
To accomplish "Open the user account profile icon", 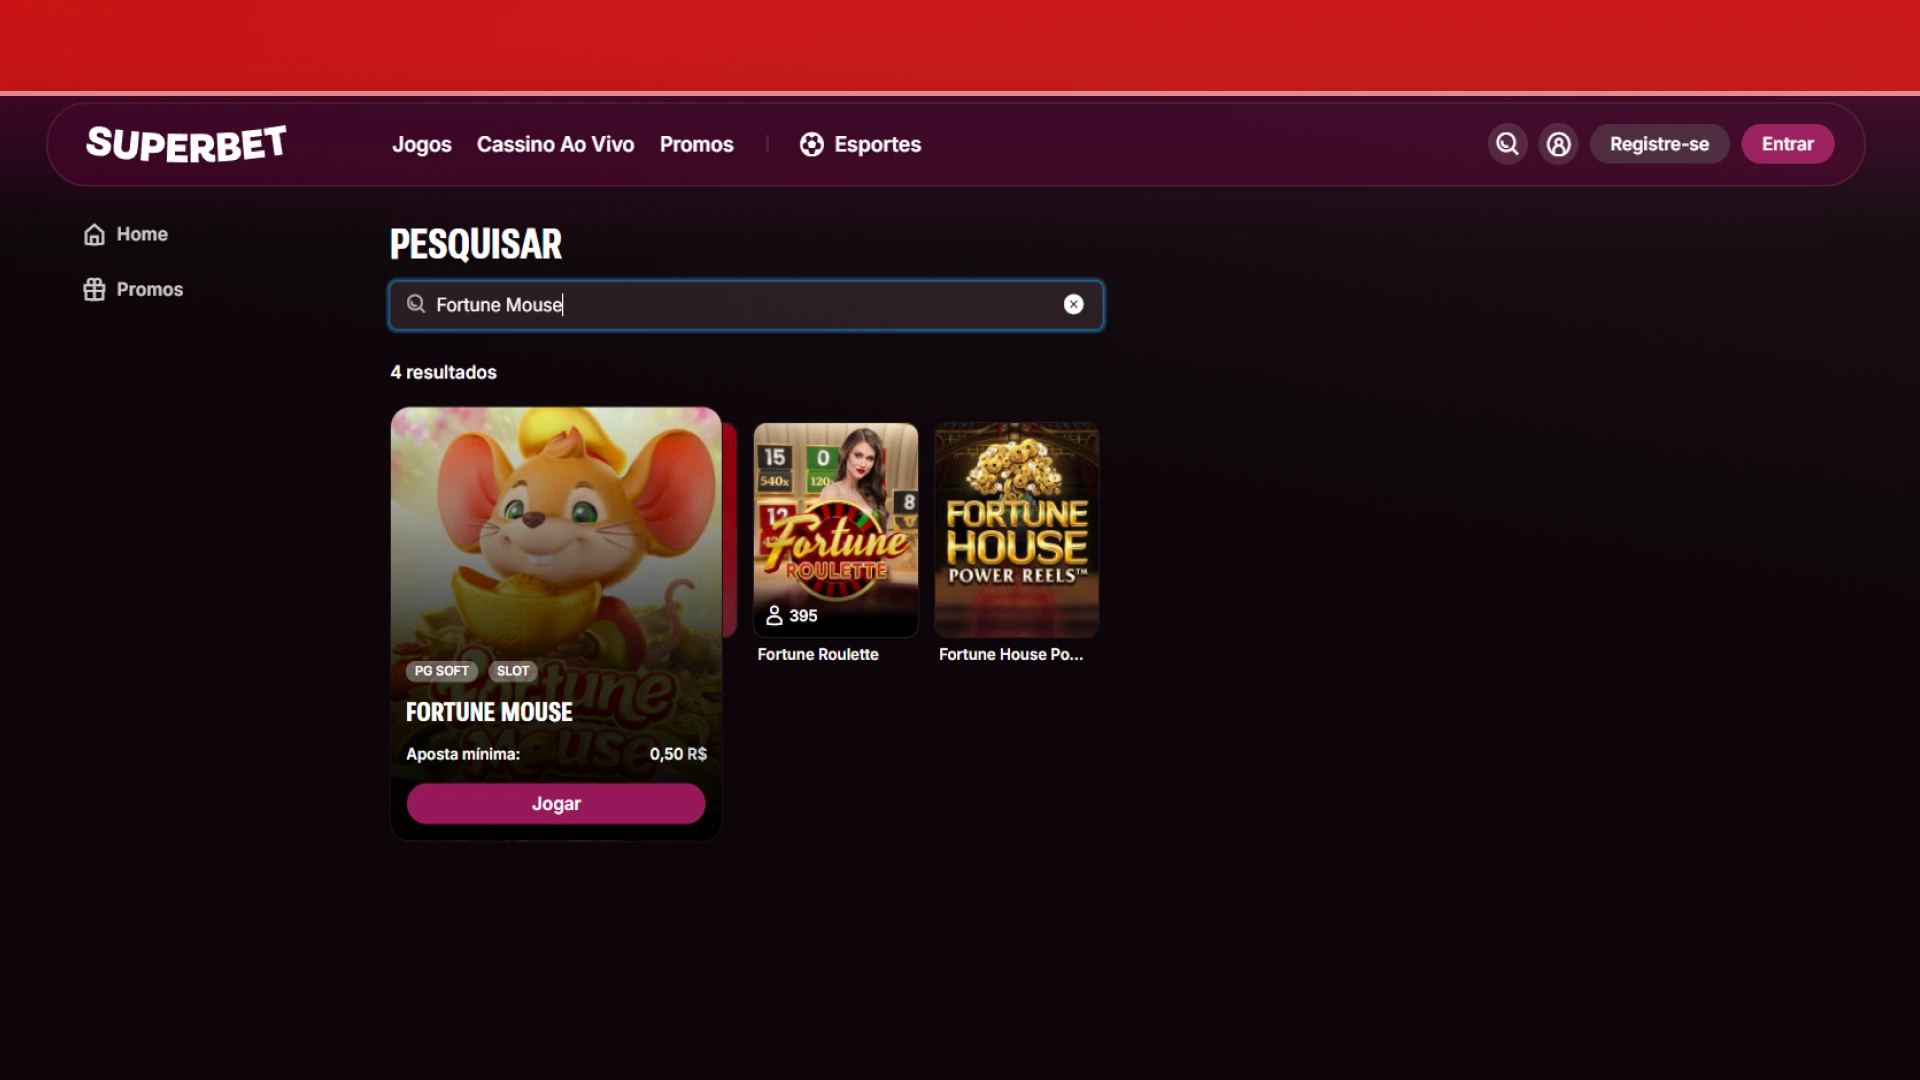I will (x=1558, y=144).
